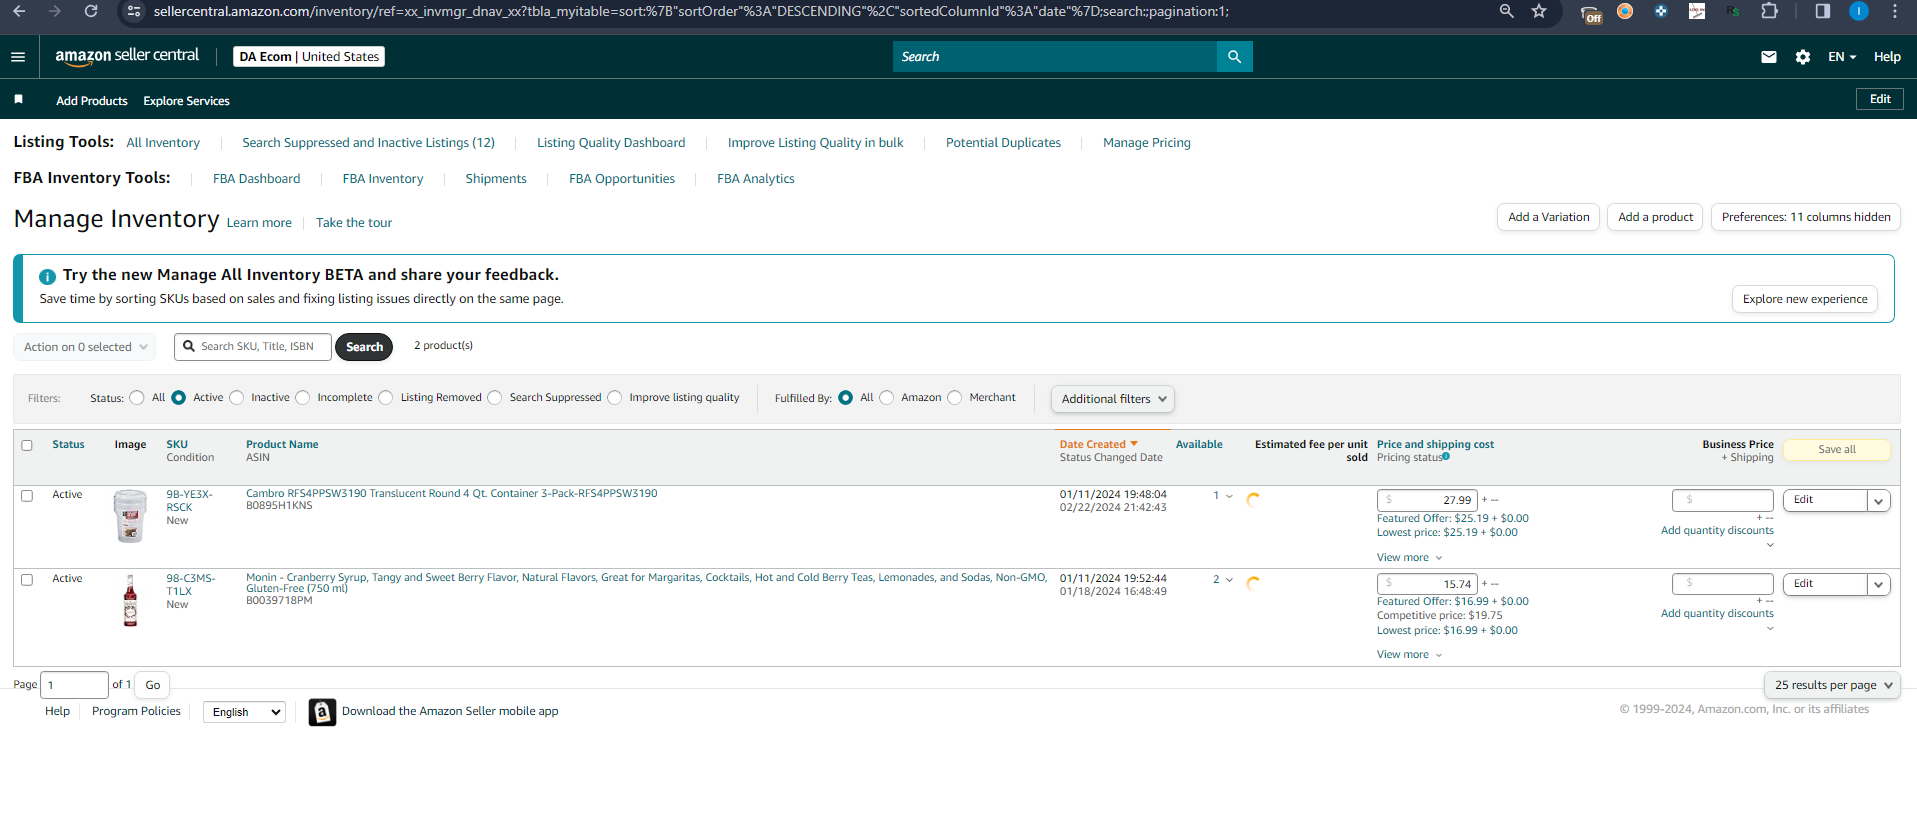This screenshot has width=1917, height=813.
Task: Select the All status radio button
Action: (137, 398)
